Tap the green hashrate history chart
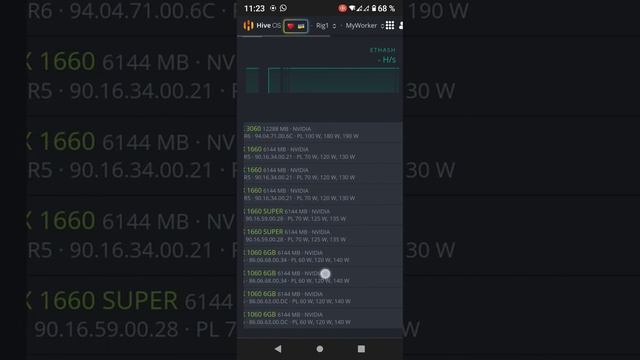 coord(322,80)
